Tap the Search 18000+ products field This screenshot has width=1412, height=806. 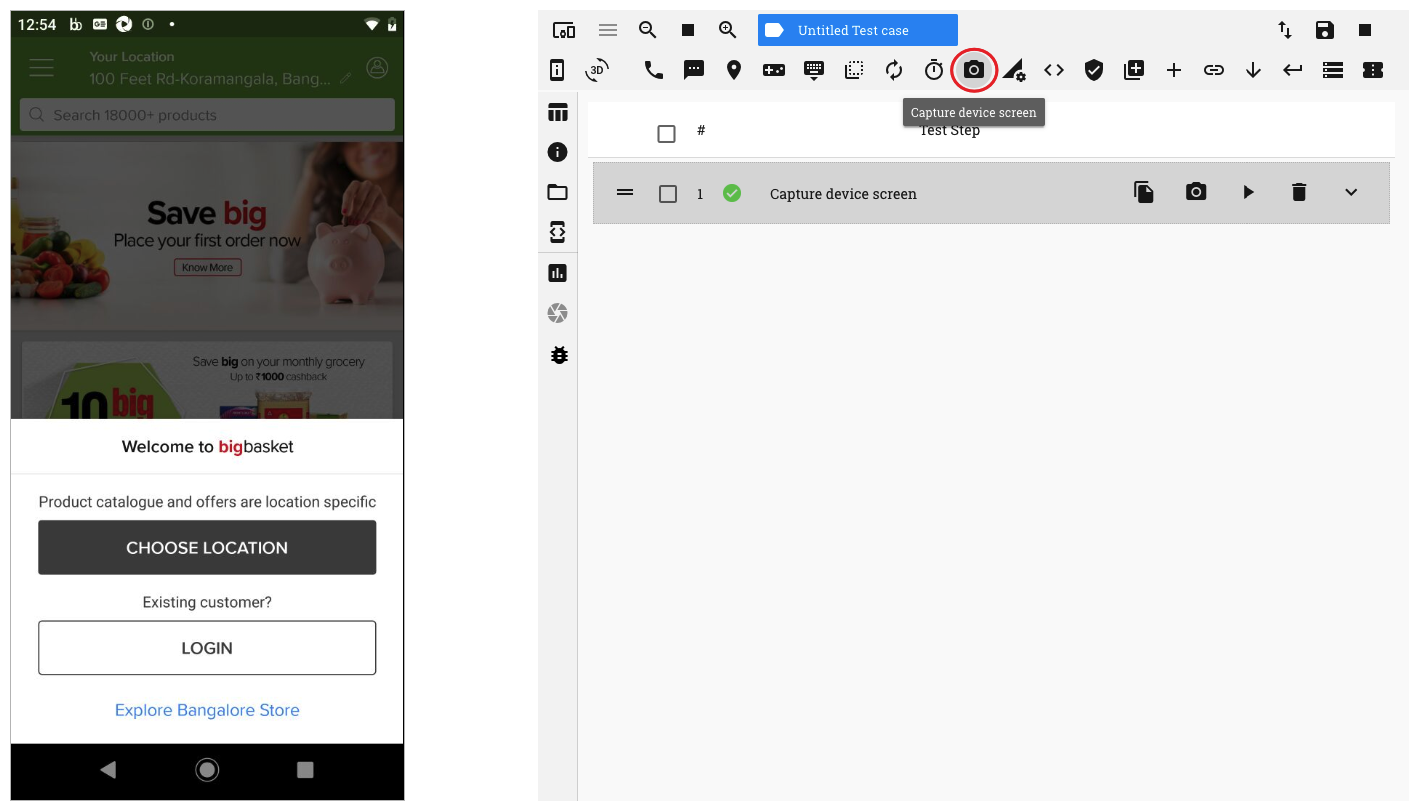207,115
